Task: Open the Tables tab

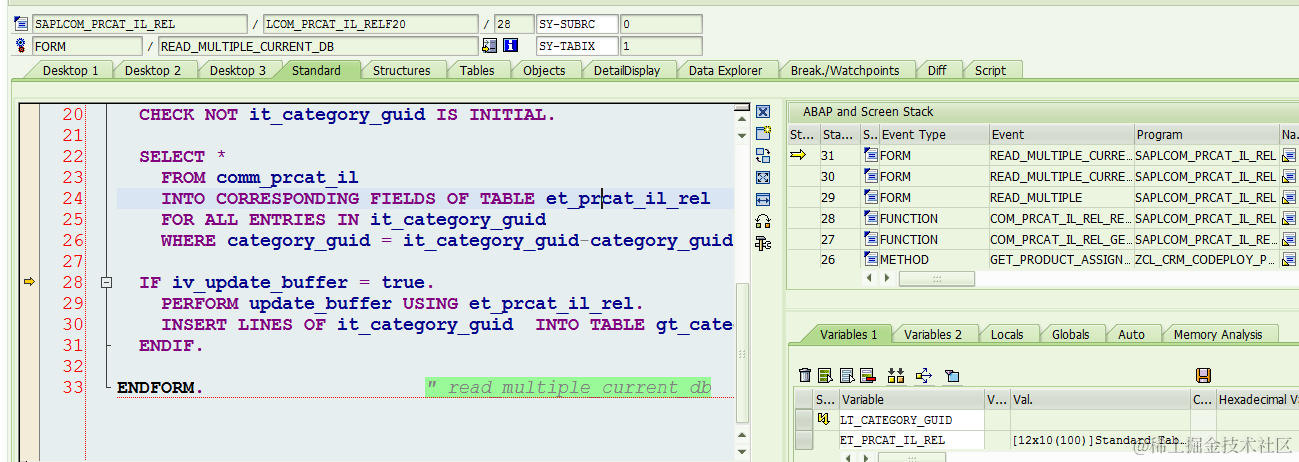Action: (477, 70)
